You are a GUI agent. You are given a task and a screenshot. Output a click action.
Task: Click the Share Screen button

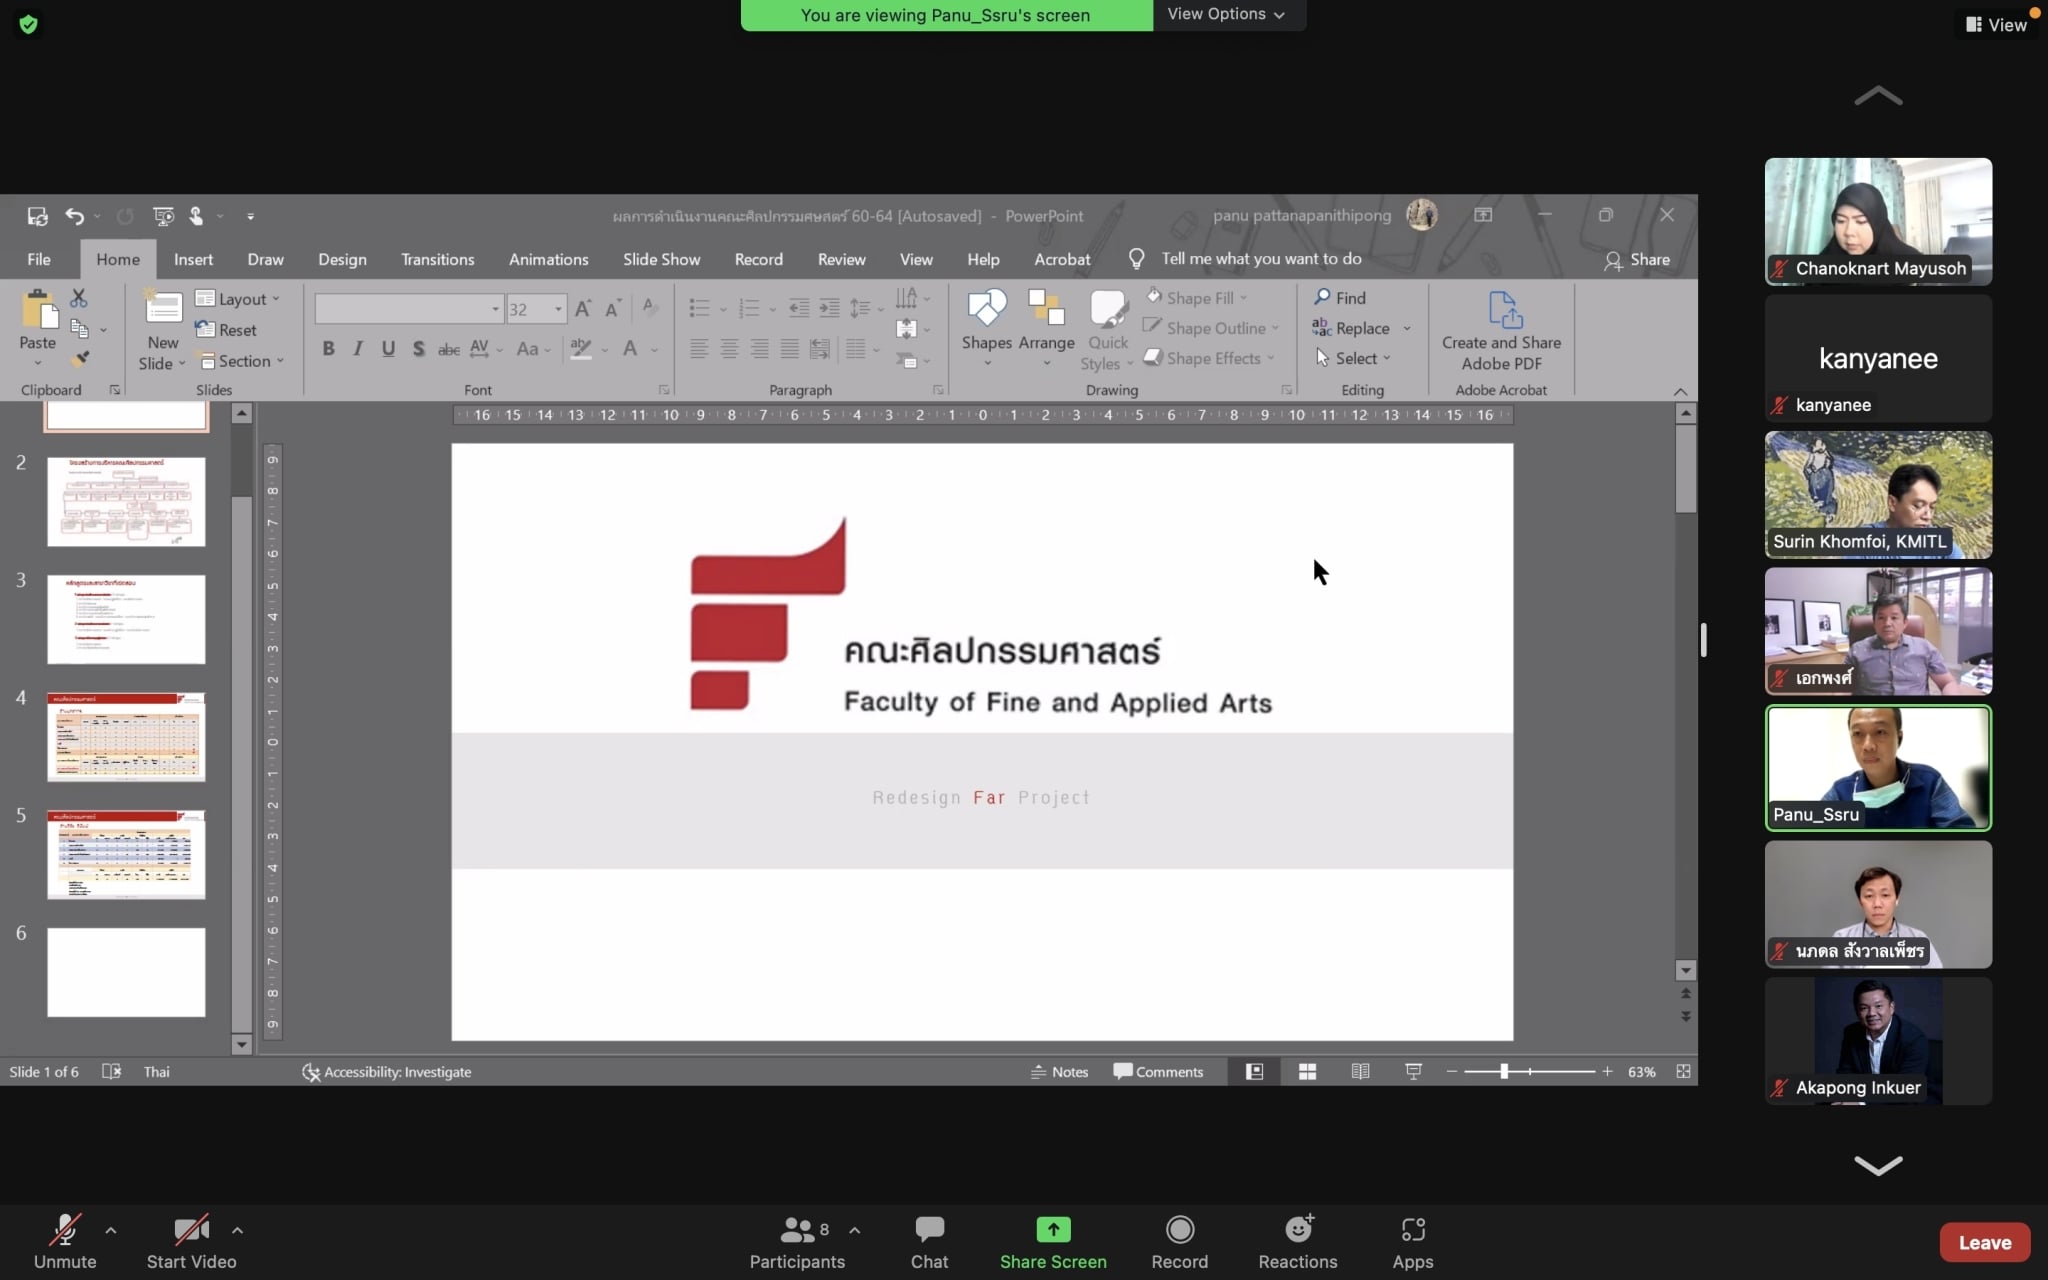click(1053, 1241)
